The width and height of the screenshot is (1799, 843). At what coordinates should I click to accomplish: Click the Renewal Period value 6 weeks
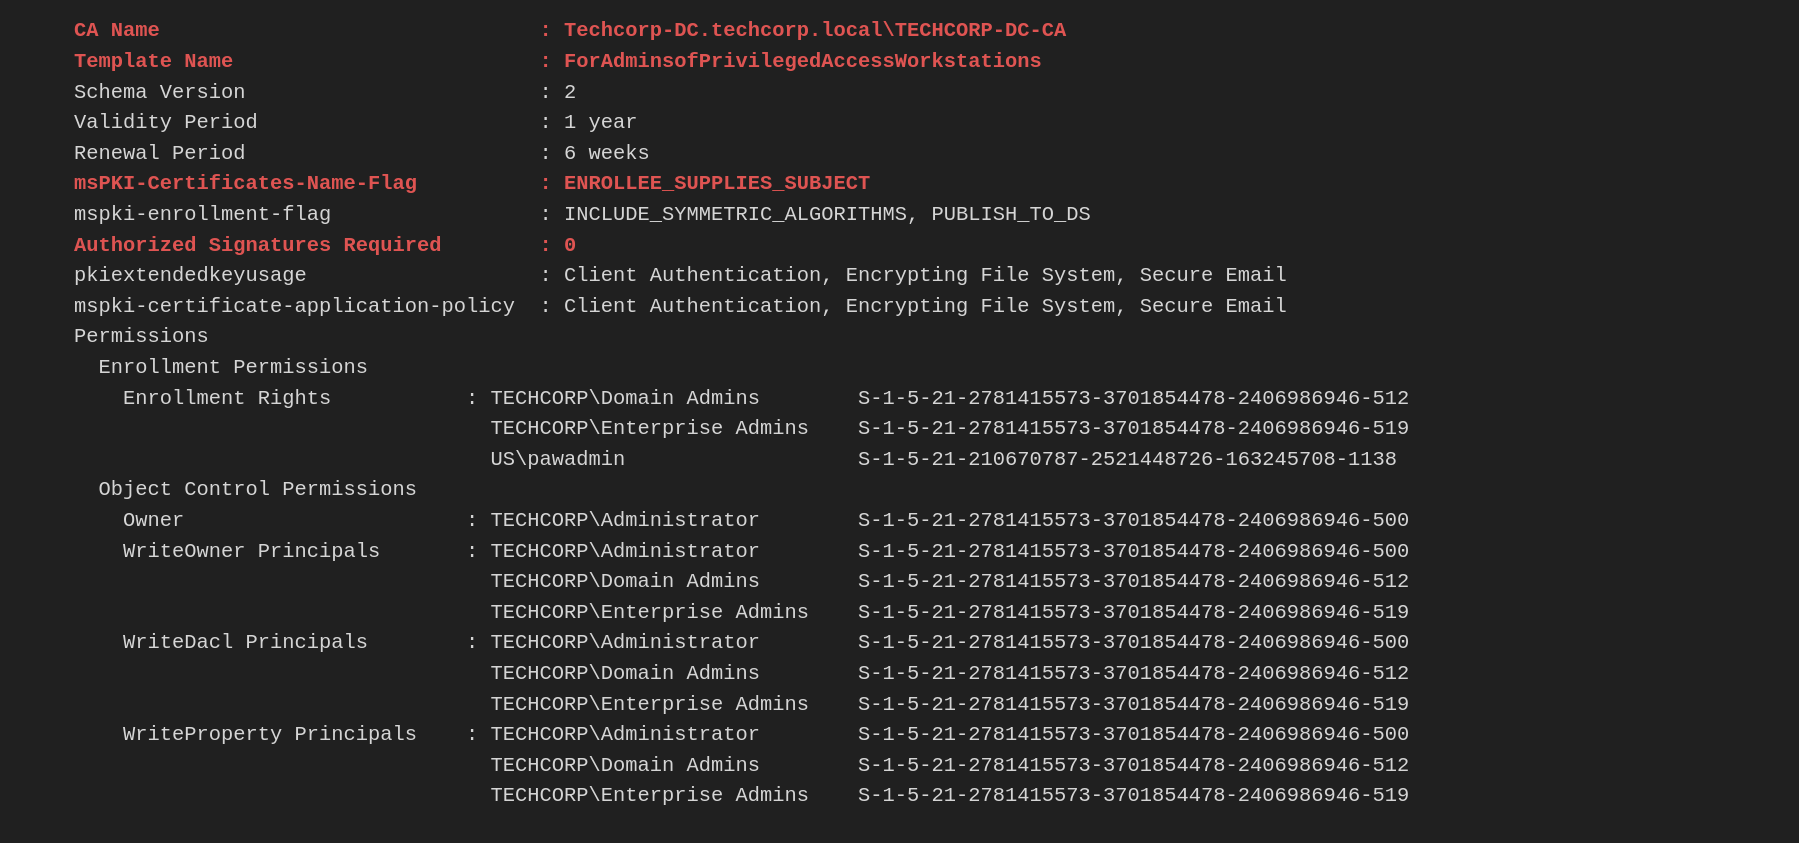click(606, 153)
